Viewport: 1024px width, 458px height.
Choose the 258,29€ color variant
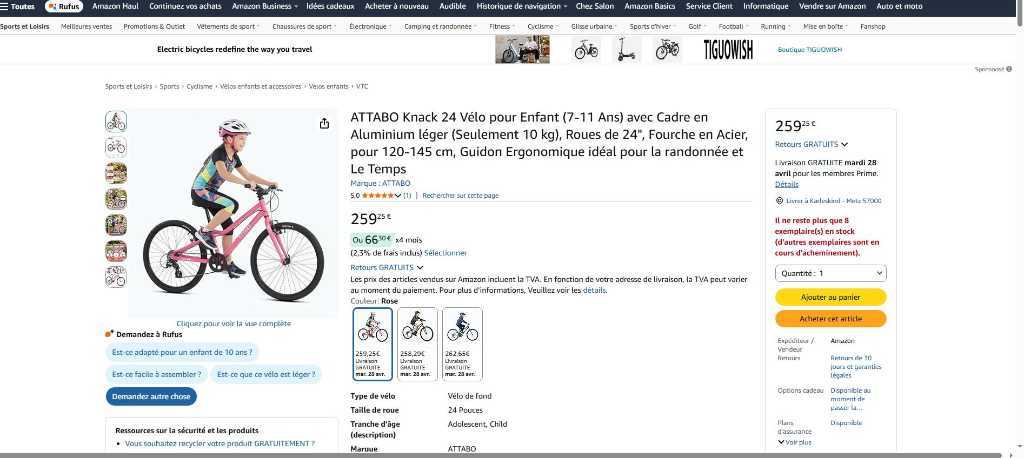tap(417, 344)
